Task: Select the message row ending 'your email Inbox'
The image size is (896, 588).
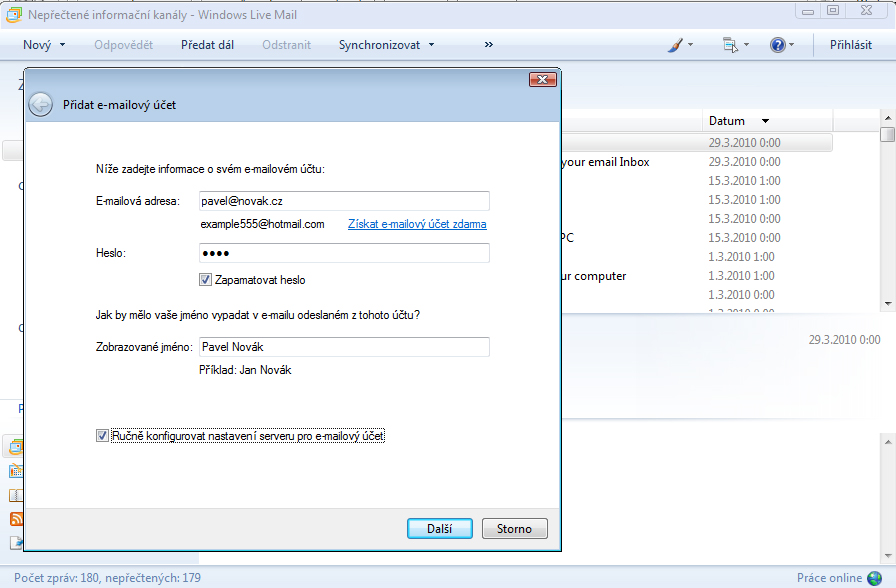Action: (696, 162)
